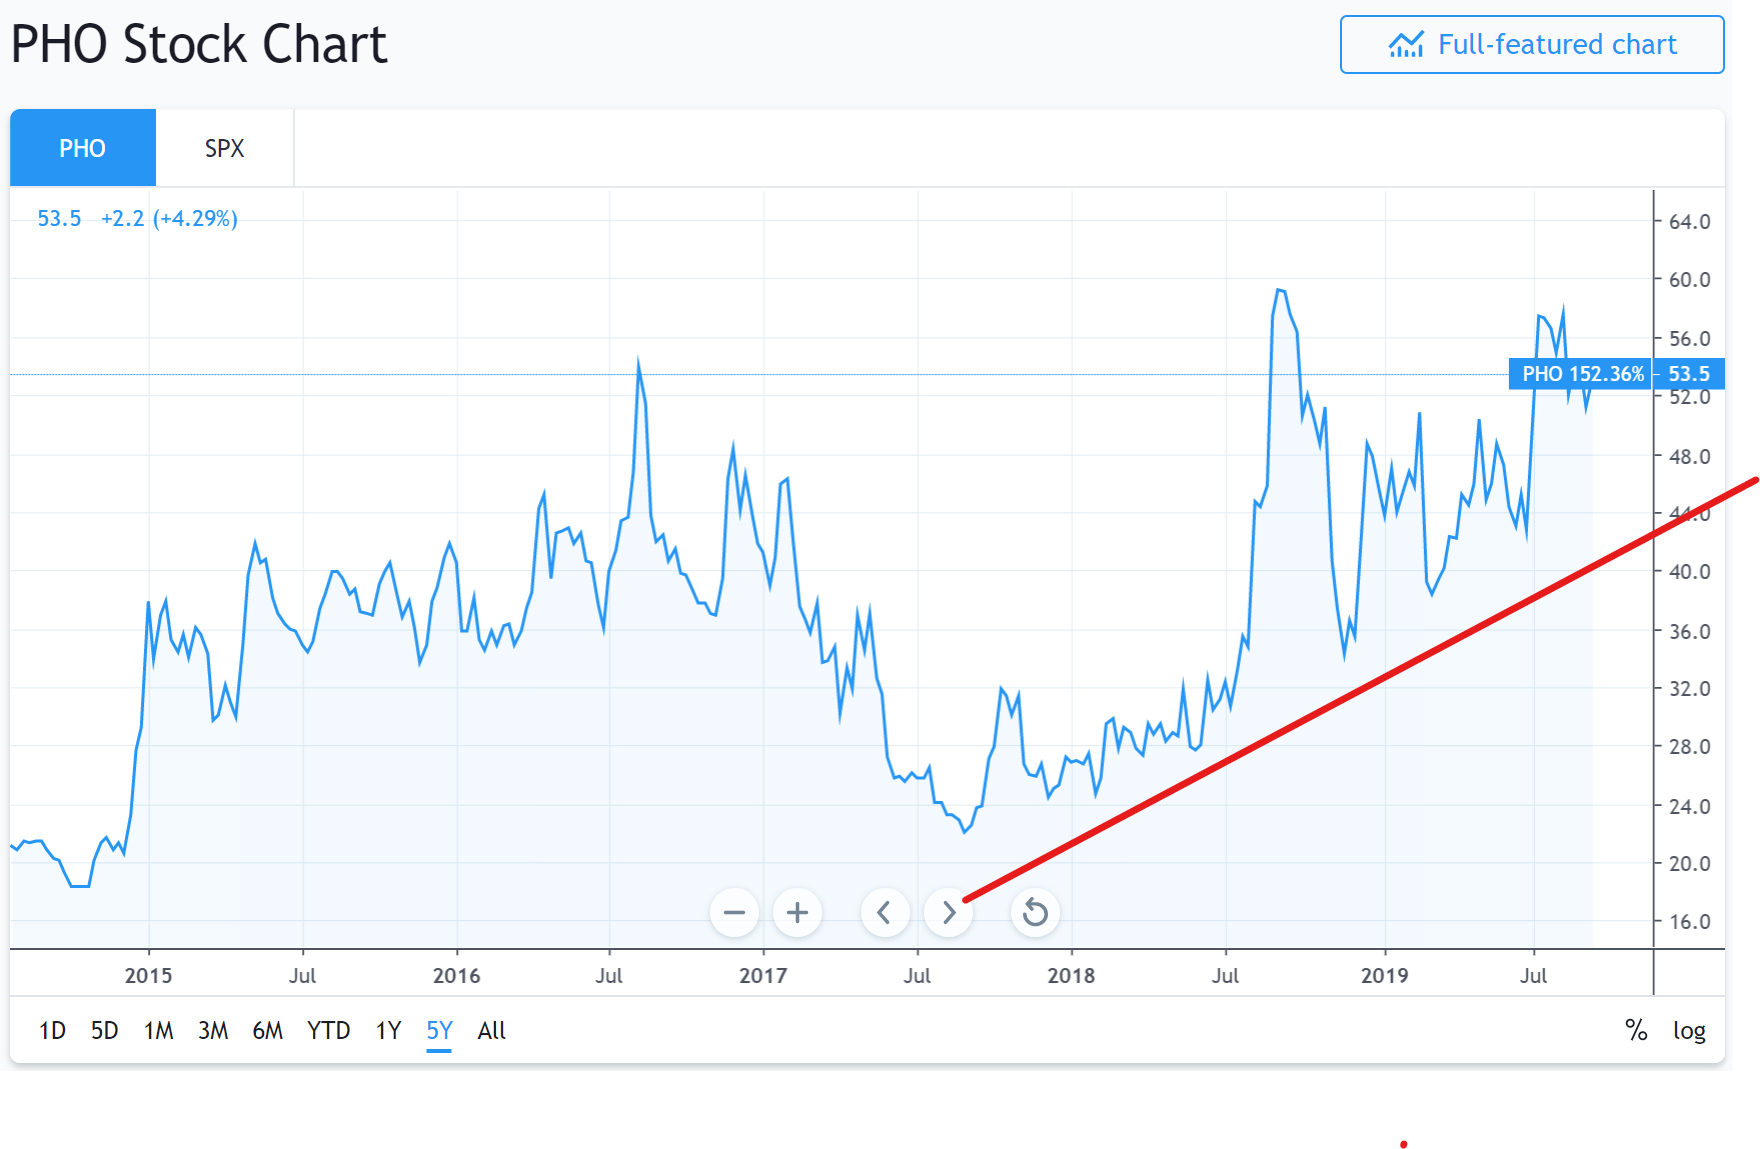The image size is (1760, 1149).
Task: Toggle percent scale mode
Action: (1636, 1030)
